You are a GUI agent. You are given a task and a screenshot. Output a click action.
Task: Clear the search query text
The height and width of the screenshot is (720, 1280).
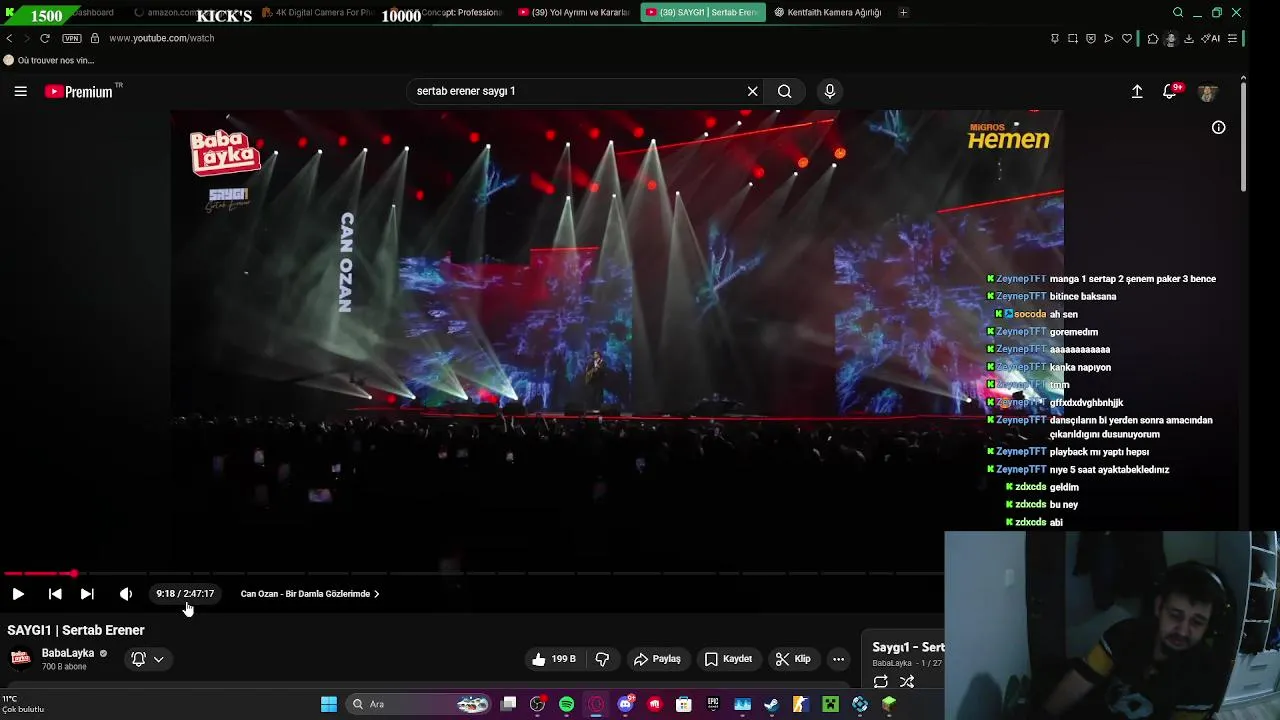(x=753, y=91)
